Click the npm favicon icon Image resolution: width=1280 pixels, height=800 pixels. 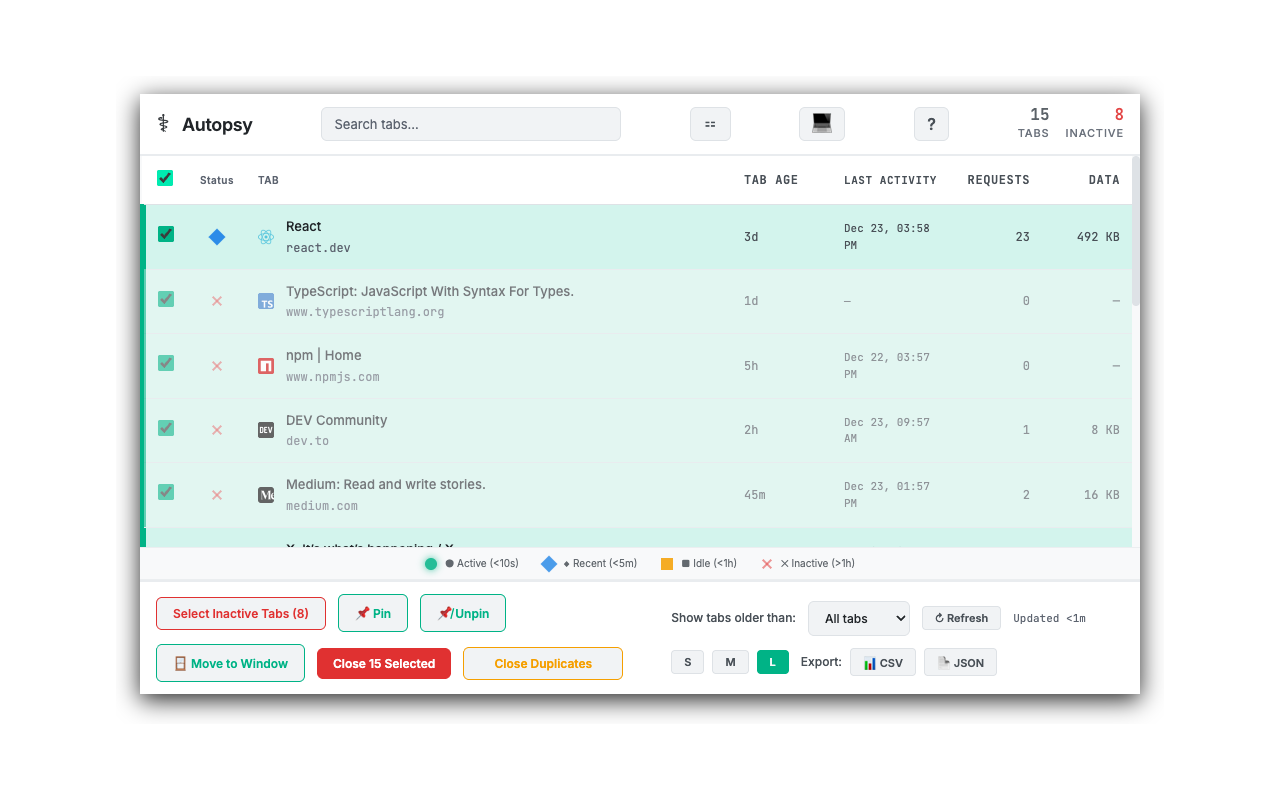tap(265, 365)
